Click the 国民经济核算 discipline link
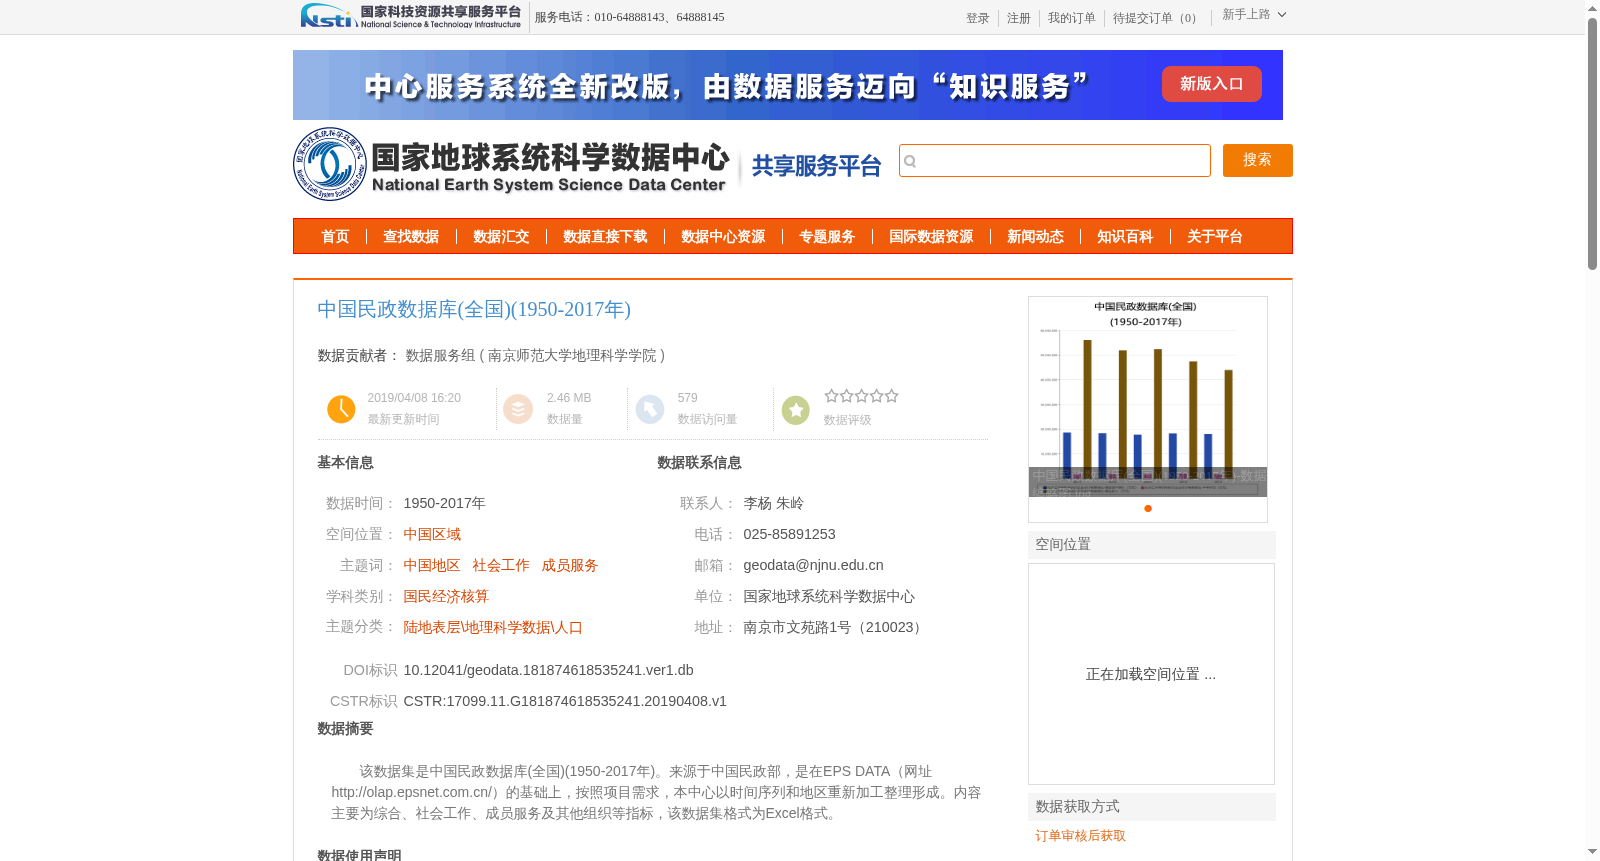 446,597
